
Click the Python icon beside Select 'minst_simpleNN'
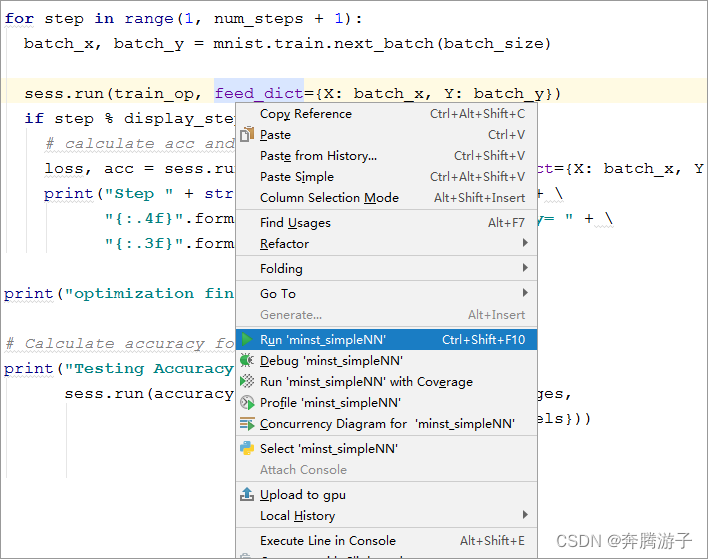[247, 448]
